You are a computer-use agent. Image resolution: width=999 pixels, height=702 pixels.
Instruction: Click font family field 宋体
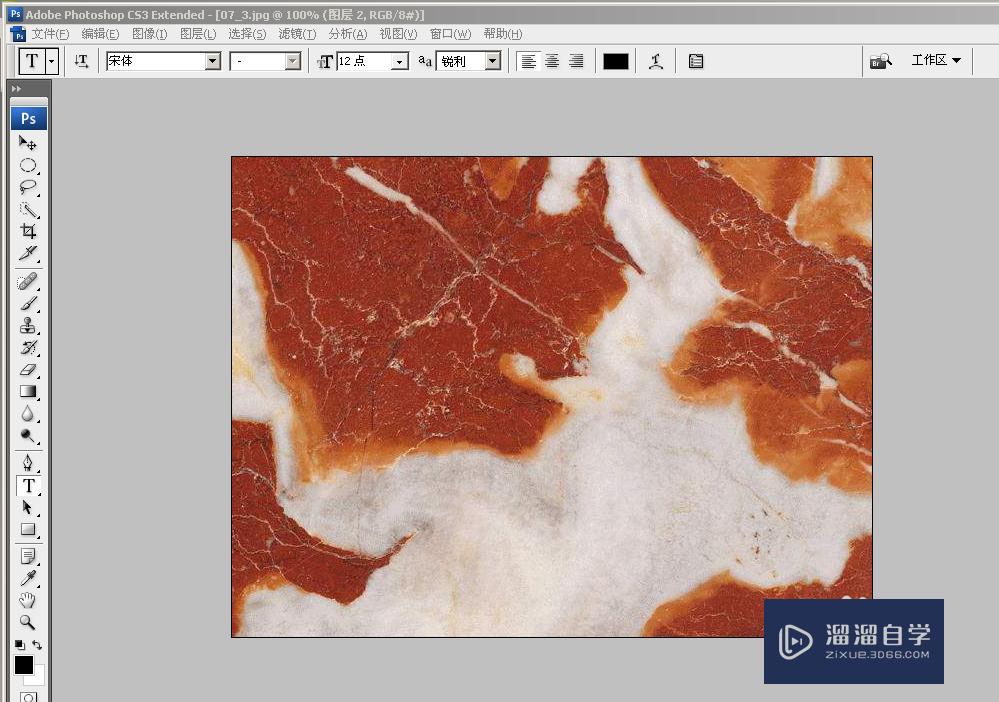(x=155, y=61)
